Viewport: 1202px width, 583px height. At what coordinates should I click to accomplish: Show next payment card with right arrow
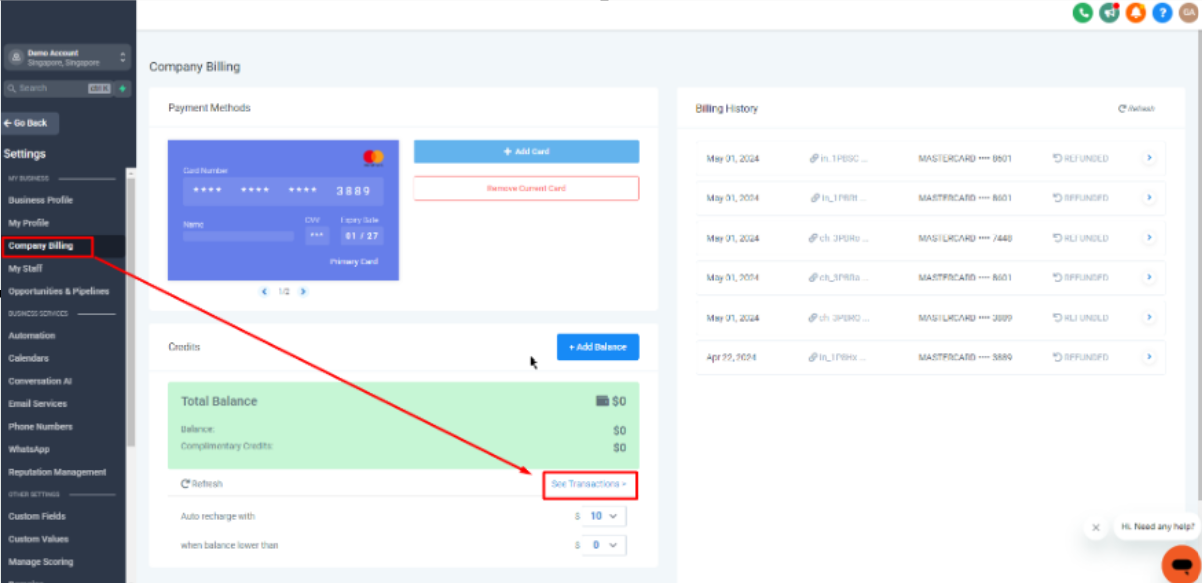coord(303,292)
